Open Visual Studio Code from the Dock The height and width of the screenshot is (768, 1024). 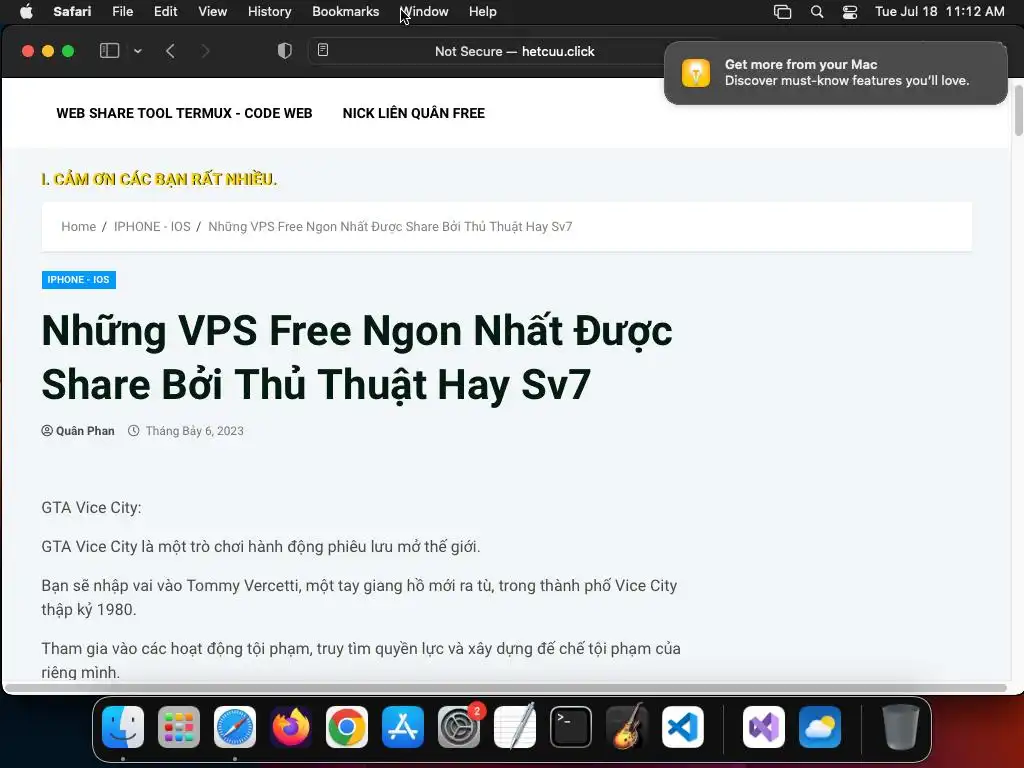pyautogui.click(x=683, y=727)
